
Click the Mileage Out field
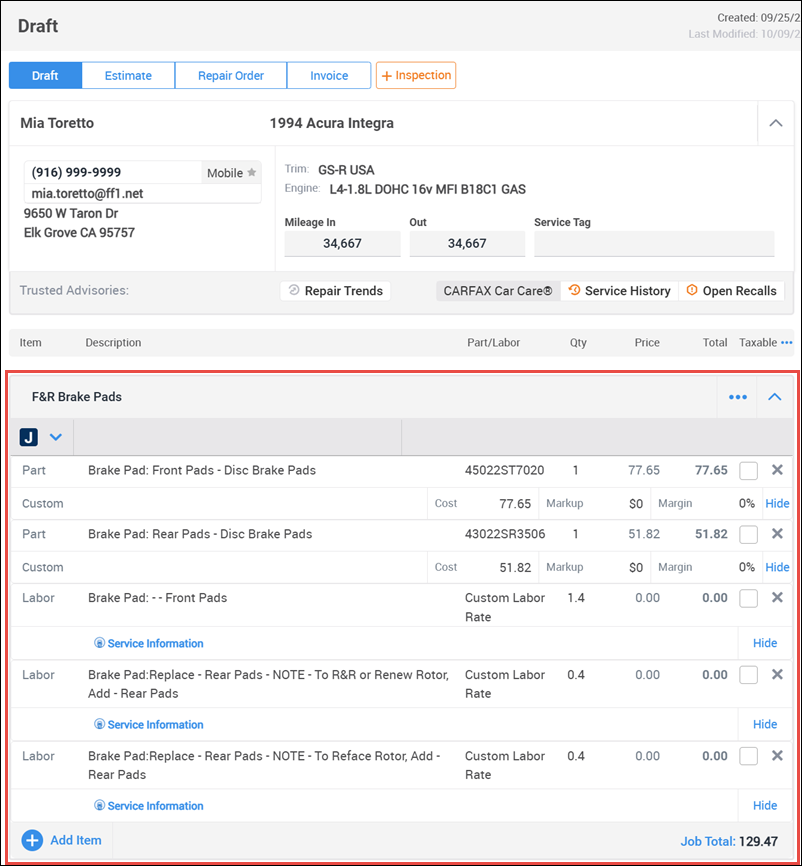pyautogui.click(x=467, y=244)
